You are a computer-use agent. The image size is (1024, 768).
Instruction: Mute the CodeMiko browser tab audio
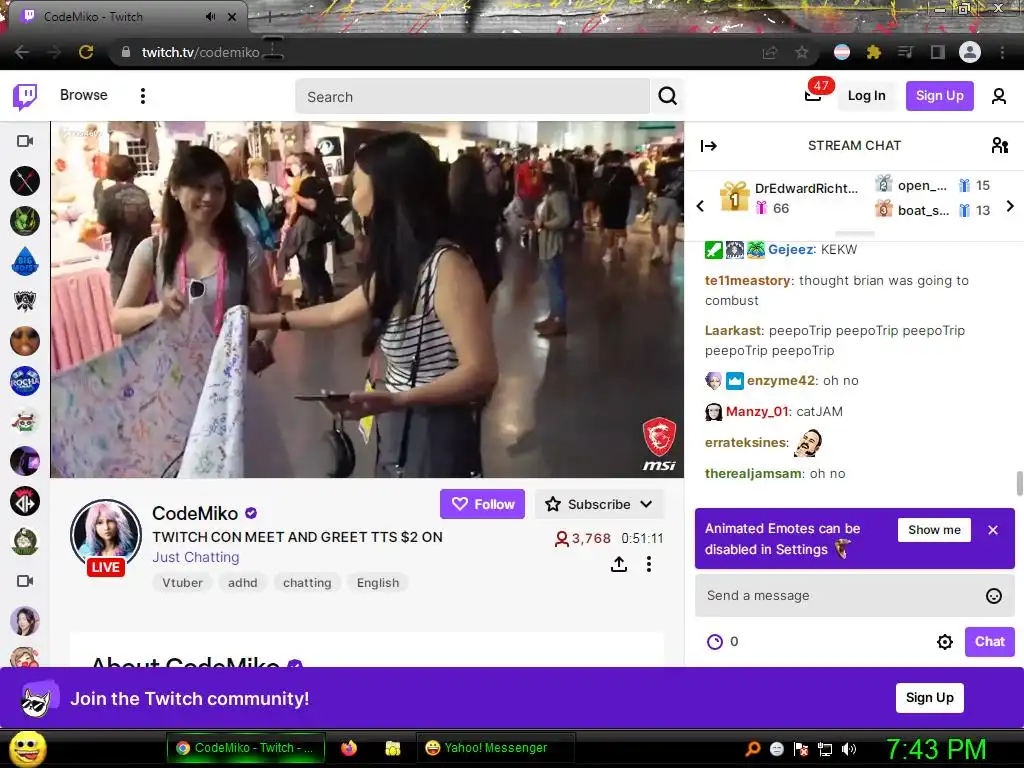210,17
